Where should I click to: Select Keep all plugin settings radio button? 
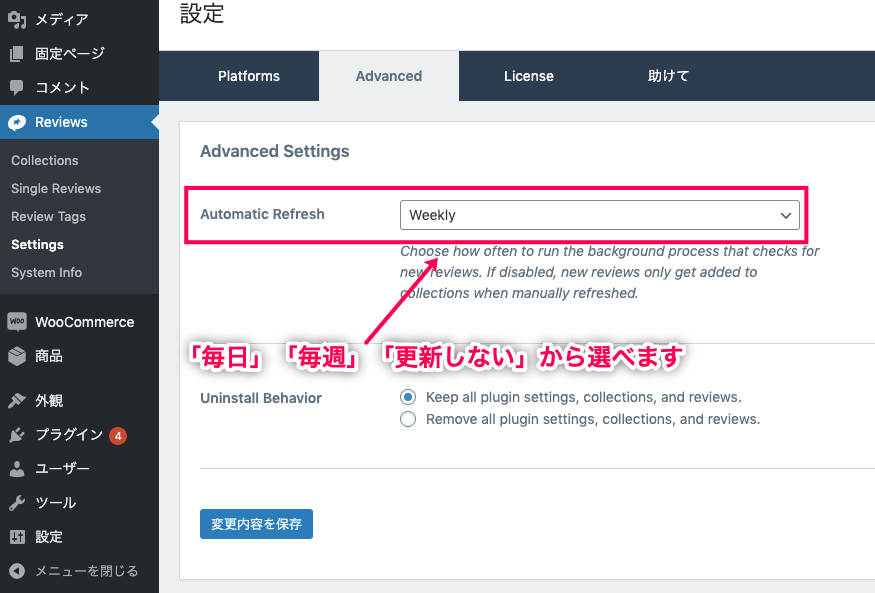click(408, 397)
